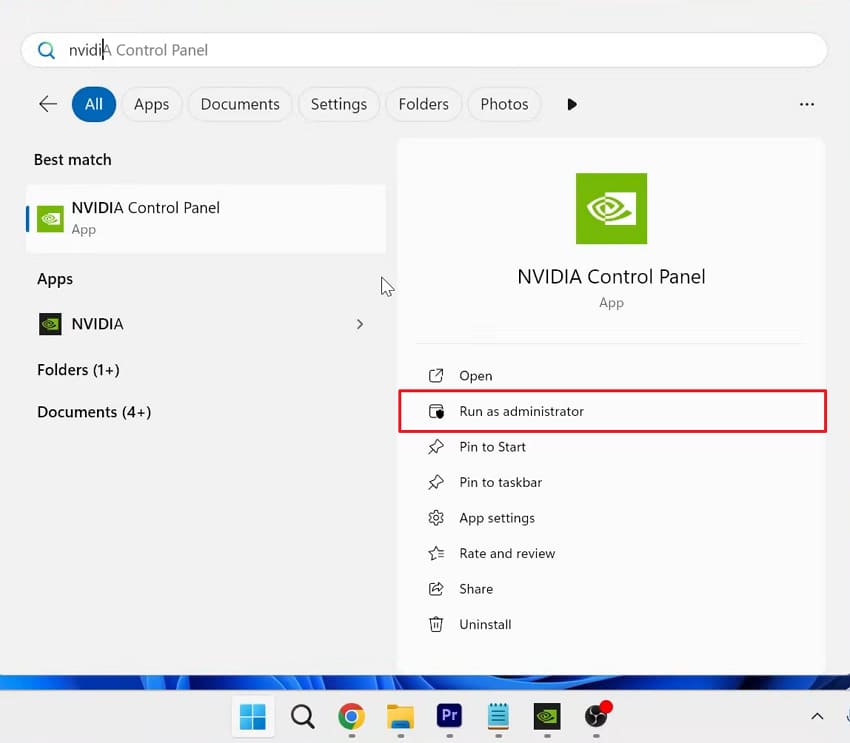The image size is (850, 743).
Task: Switch to the Documents filter tab
Action: click(x=239, y=104)
